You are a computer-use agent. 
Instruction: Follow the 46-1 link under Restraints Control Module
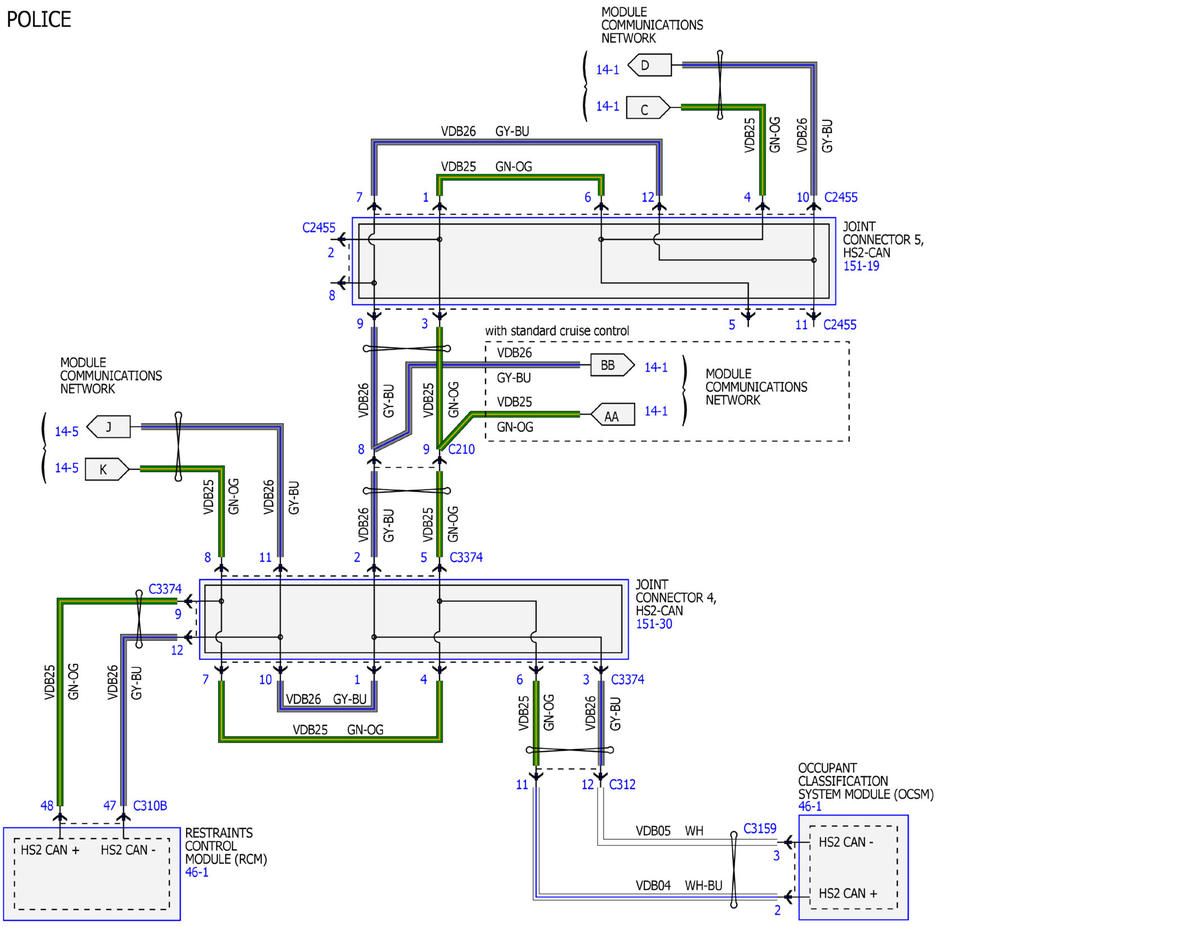click(x=198, y=872)
